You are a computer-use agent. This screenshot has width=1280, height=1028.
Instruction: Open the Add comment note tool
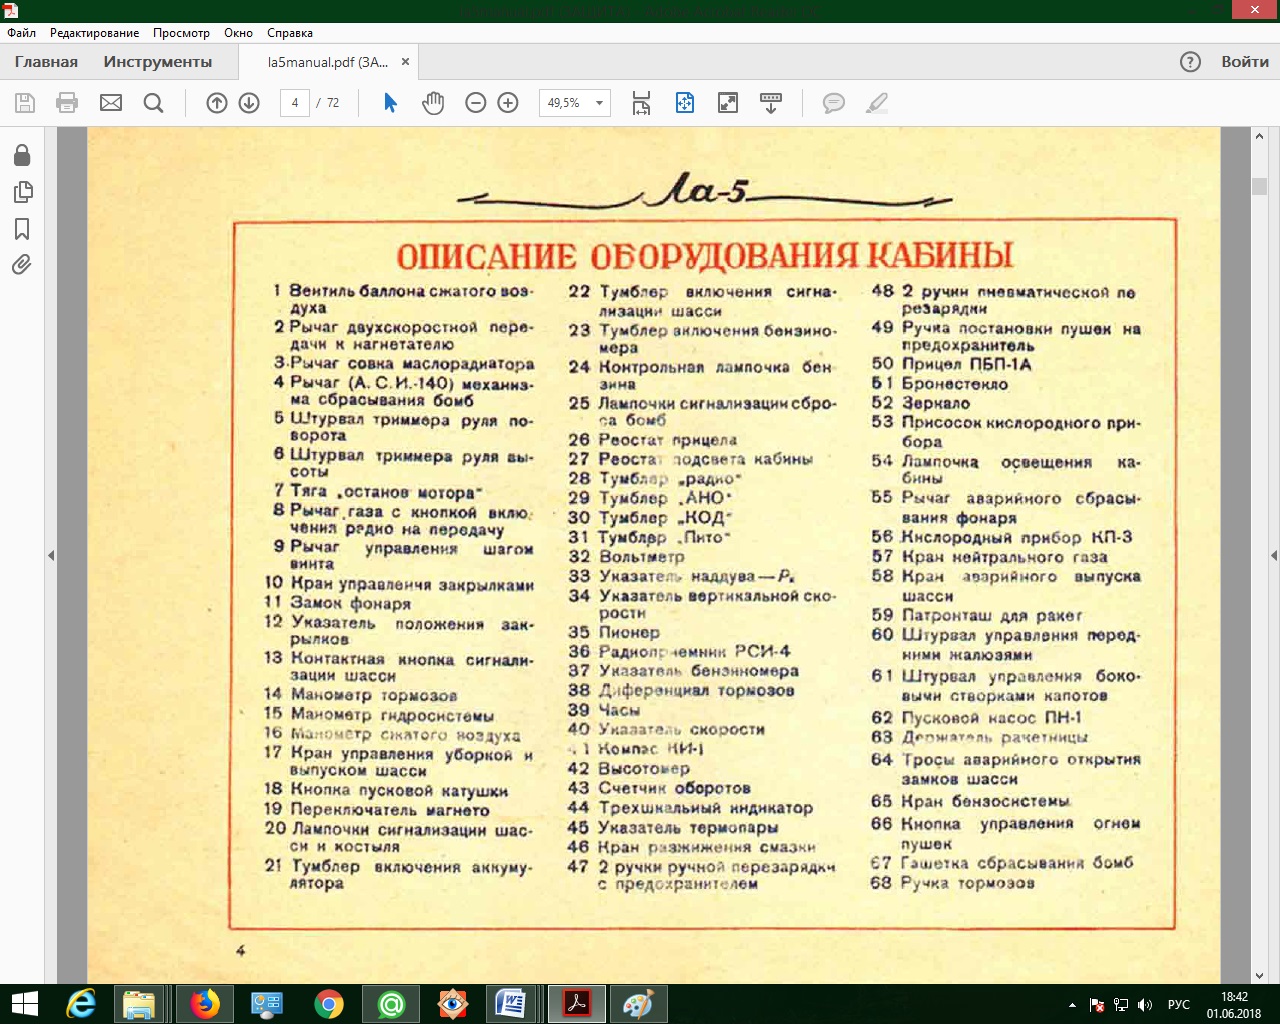click(833, 103)
